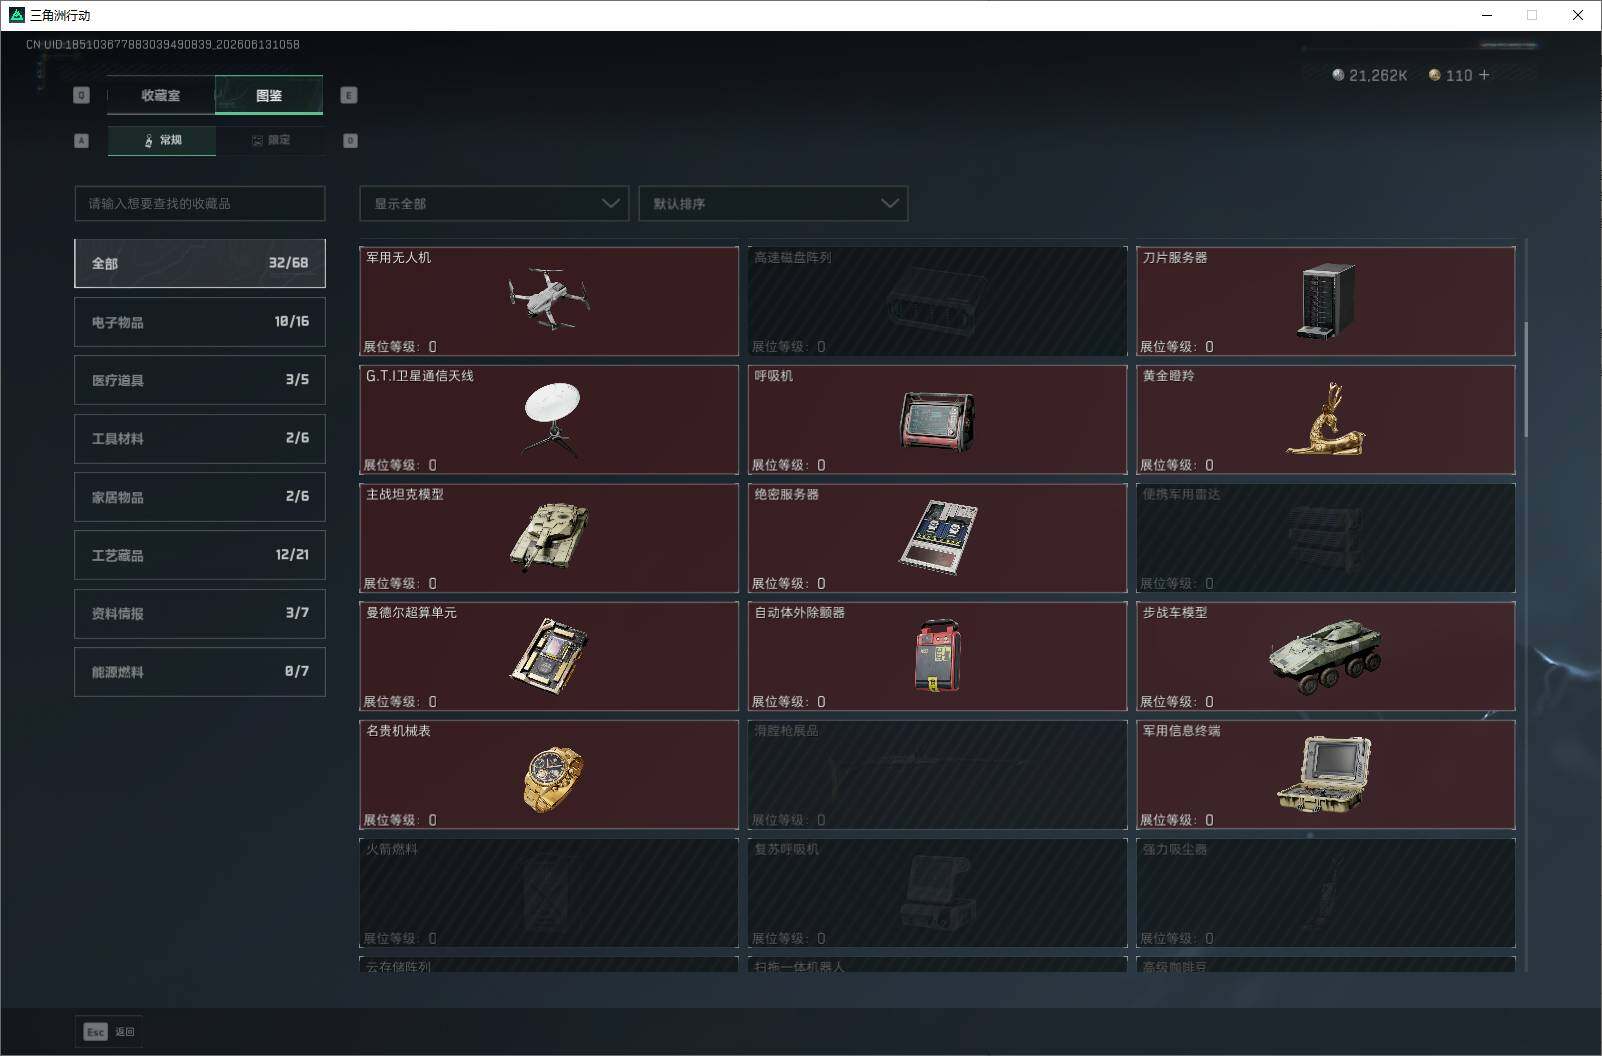Select the 名贵机械表 gold watch icon
1602x1056 pixels.
coord(553,776)
